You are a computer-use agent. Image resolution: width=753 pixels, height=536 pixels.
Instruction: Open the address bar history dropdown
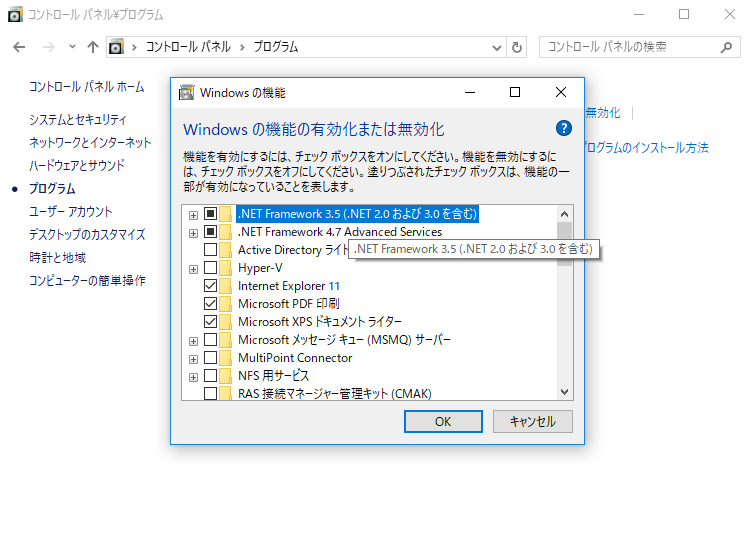click(497, 48)
